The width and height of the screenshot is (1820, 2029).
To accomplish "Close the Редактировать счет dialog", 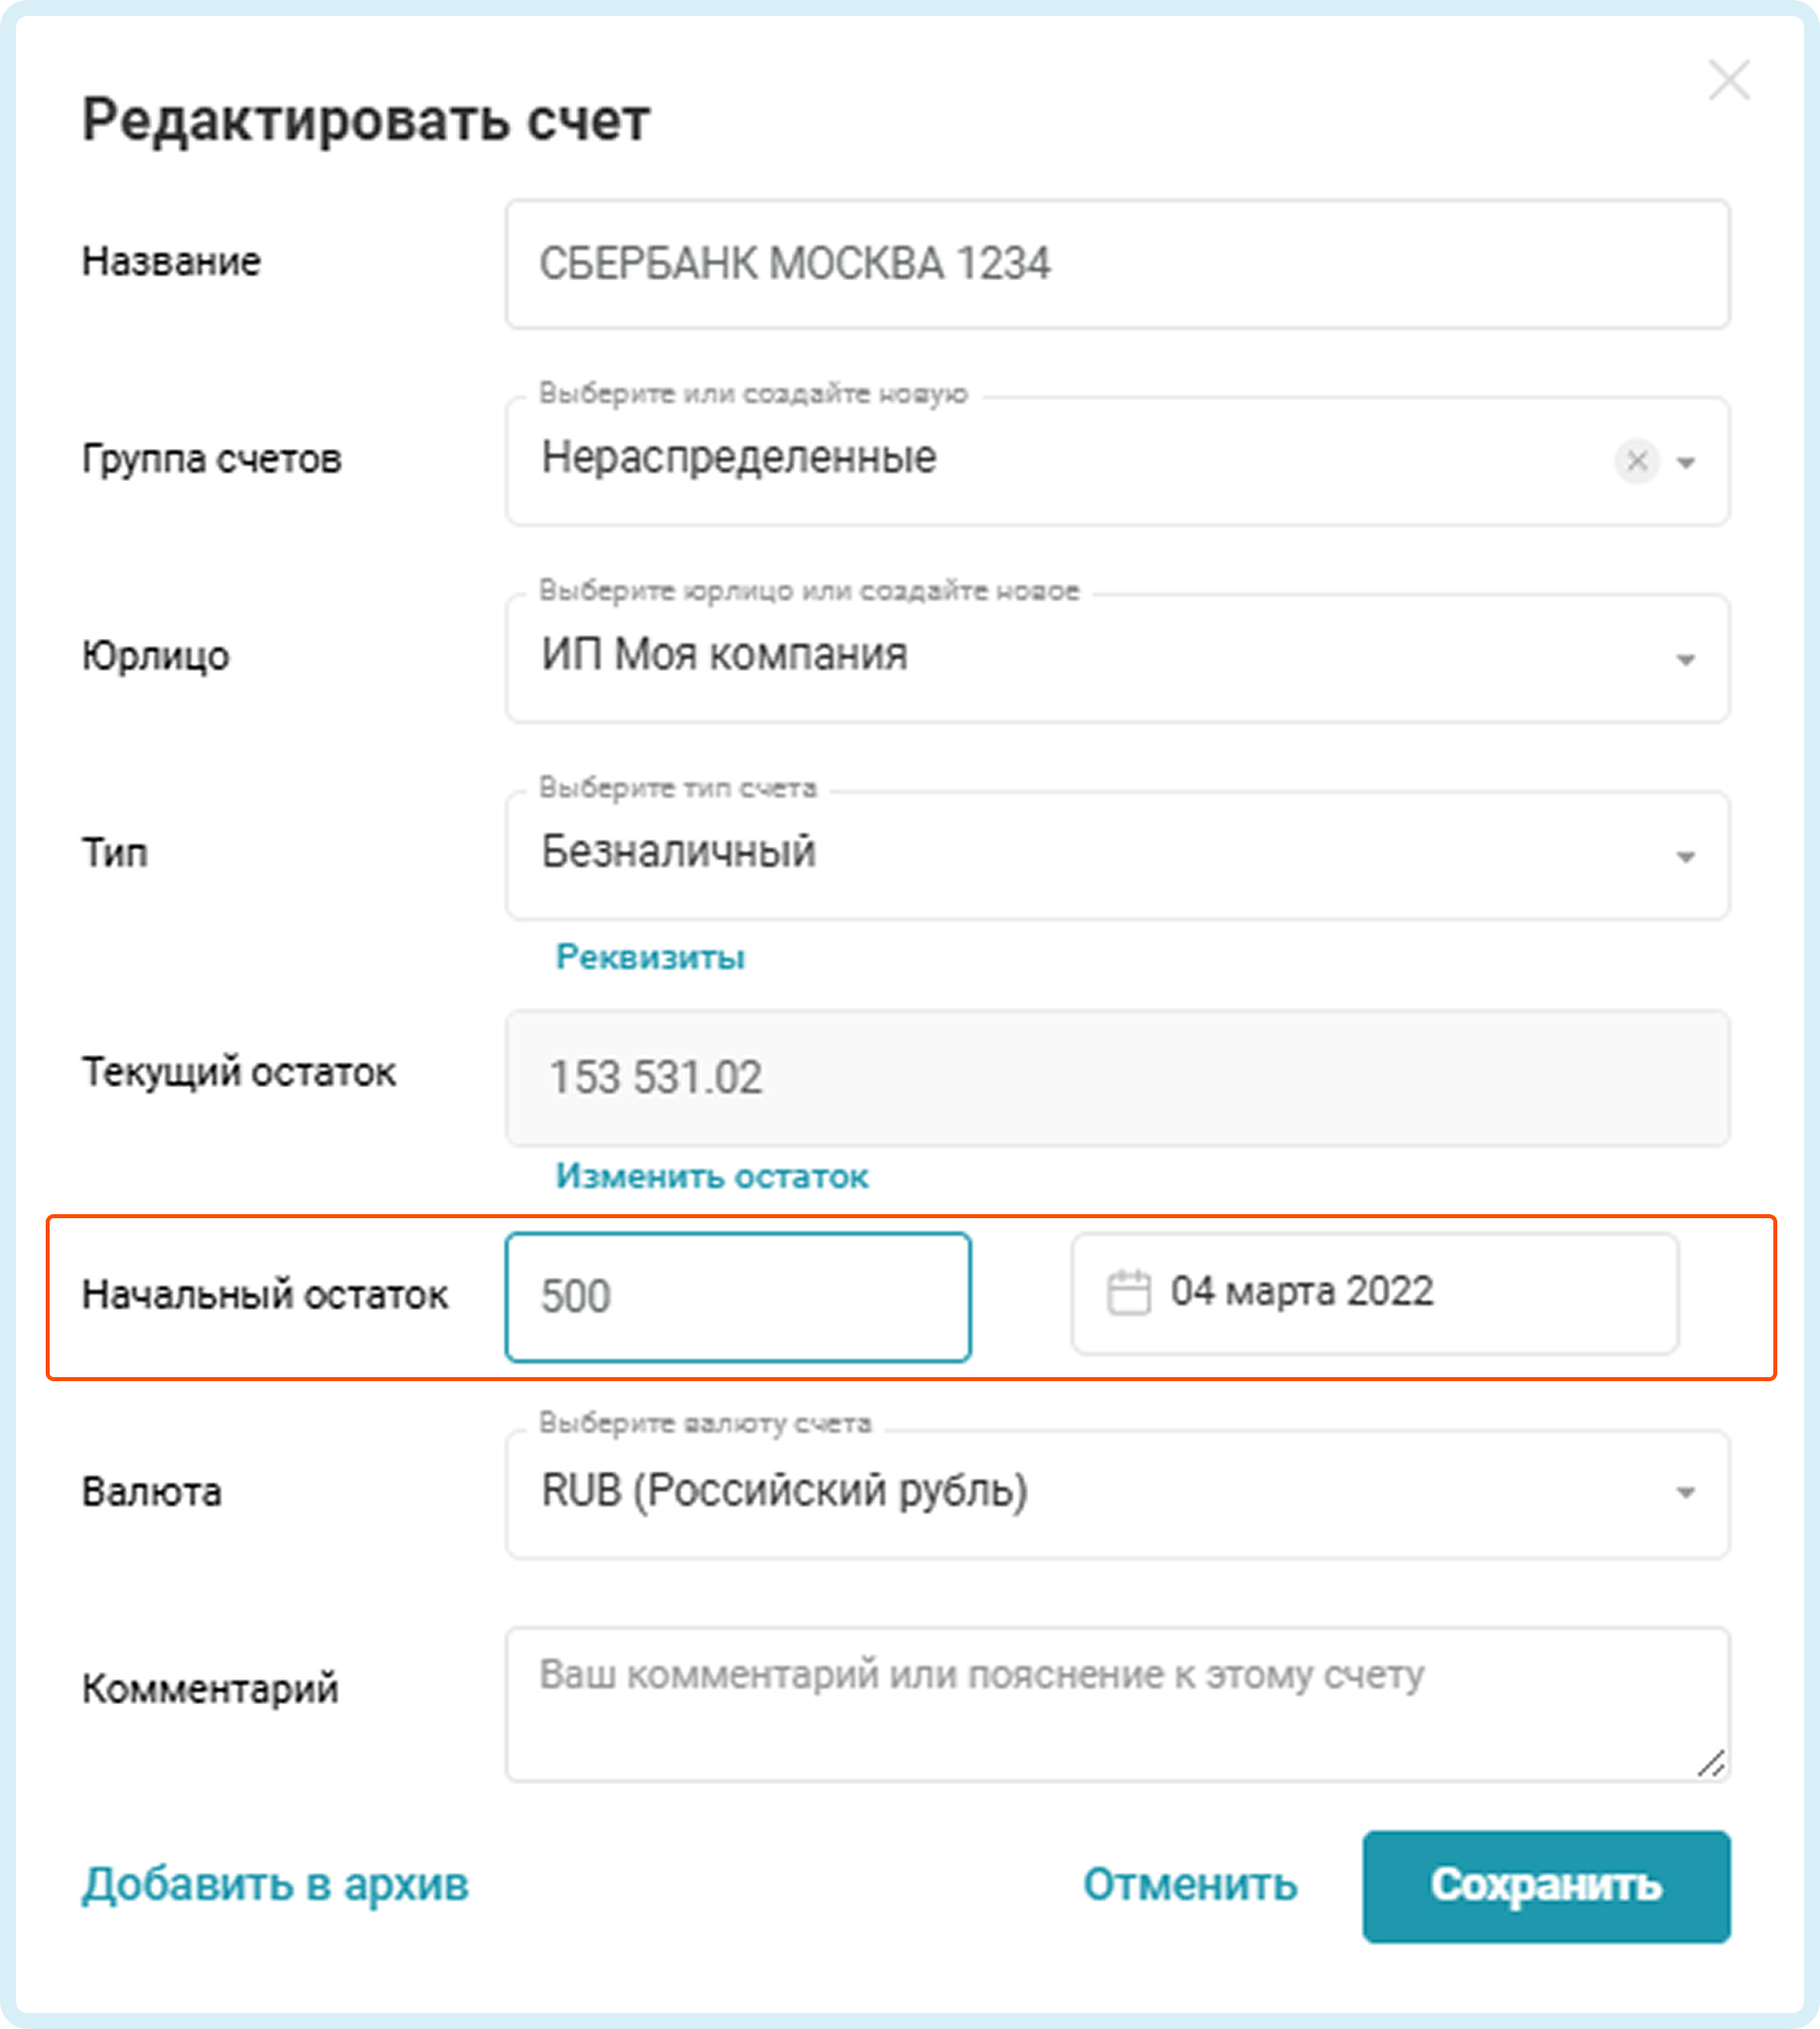I will tap(1728, 81).
